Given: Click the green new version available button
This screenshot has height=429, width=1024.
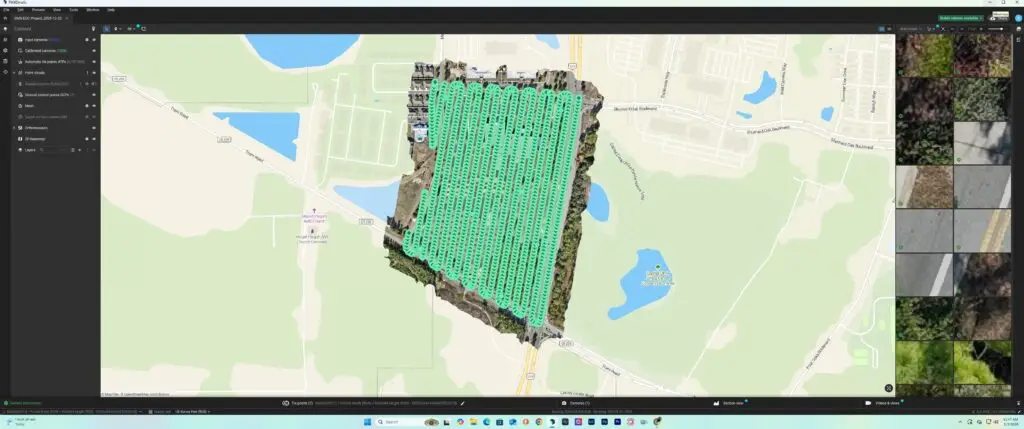Looking at the screenshot, I should click(x=960, y=17).
